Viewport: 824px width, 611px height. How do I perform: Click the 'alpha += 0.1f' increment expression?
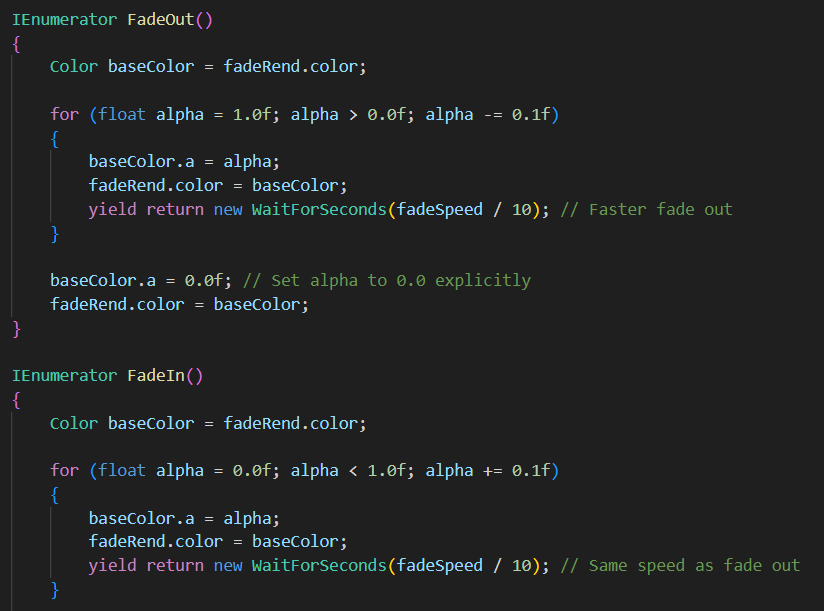tap(490, 470)
